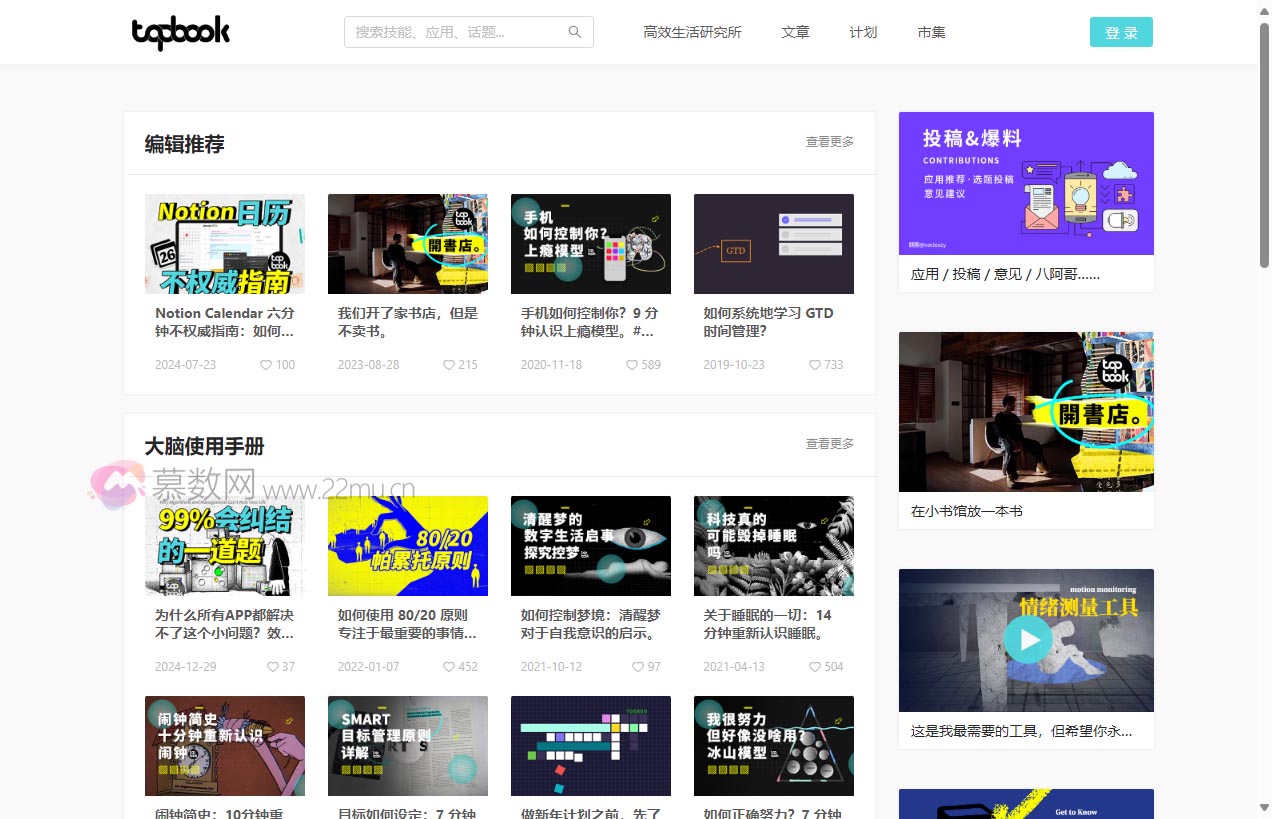
Task: Like the Notion Calendar video with the heart icon
Action: 263,365
